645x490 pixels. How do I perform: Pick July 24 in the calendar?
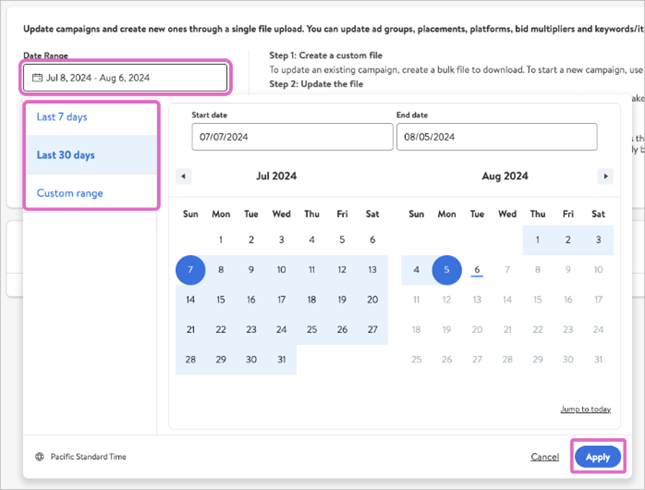click(x=281, y=330)
